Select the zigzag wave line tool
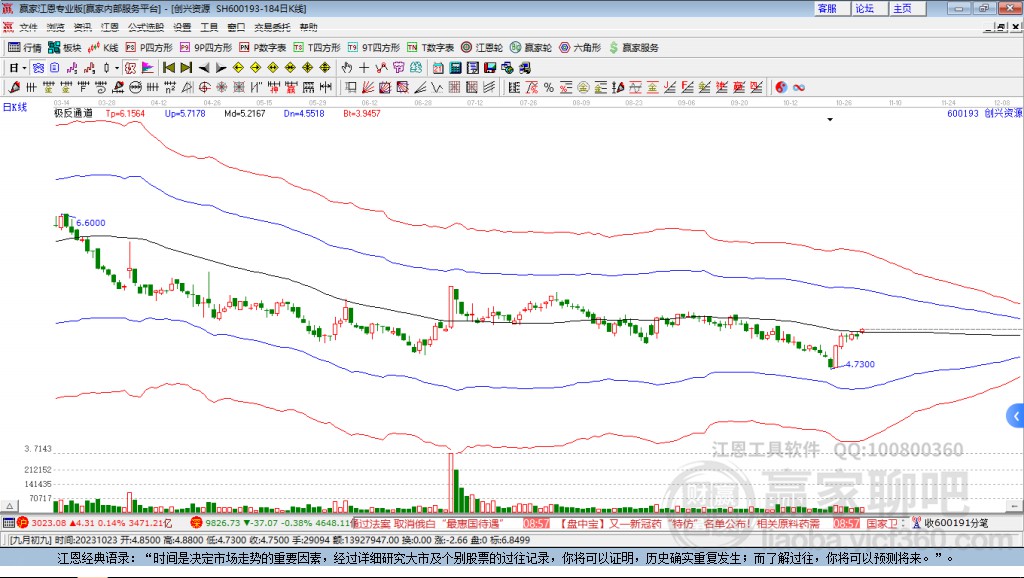Screen dimensions: 1024x578 coord(437,88)
